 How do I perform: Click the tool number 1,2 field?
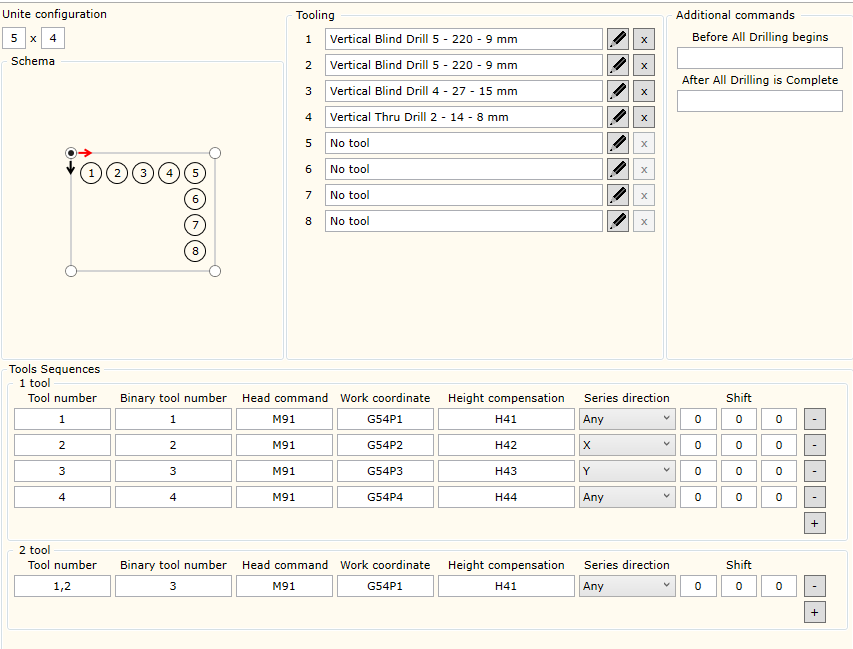point(62,586)
